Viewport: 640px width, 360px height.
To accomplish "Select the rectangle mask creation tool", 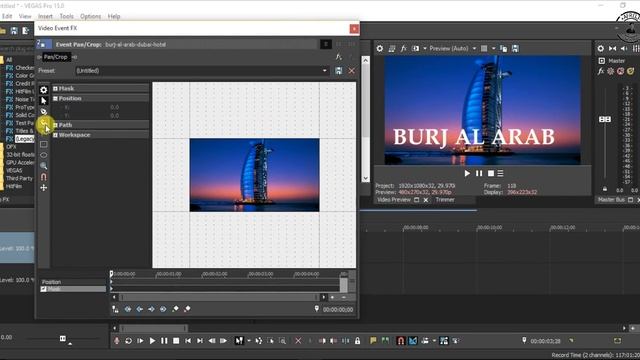I will [x=44, y=144].
